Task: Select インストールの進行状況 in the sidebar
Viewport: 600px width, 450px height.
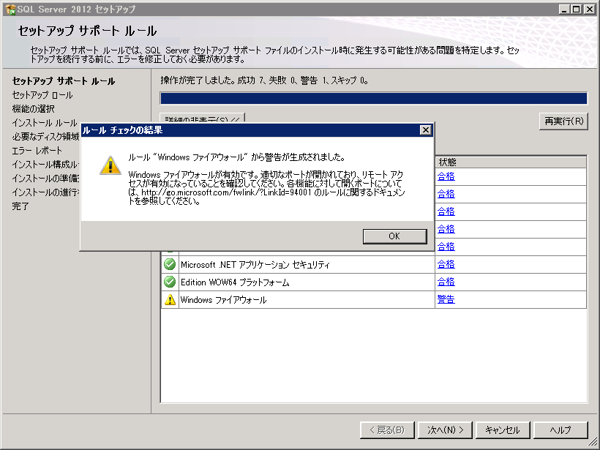Action: [46, 192]
